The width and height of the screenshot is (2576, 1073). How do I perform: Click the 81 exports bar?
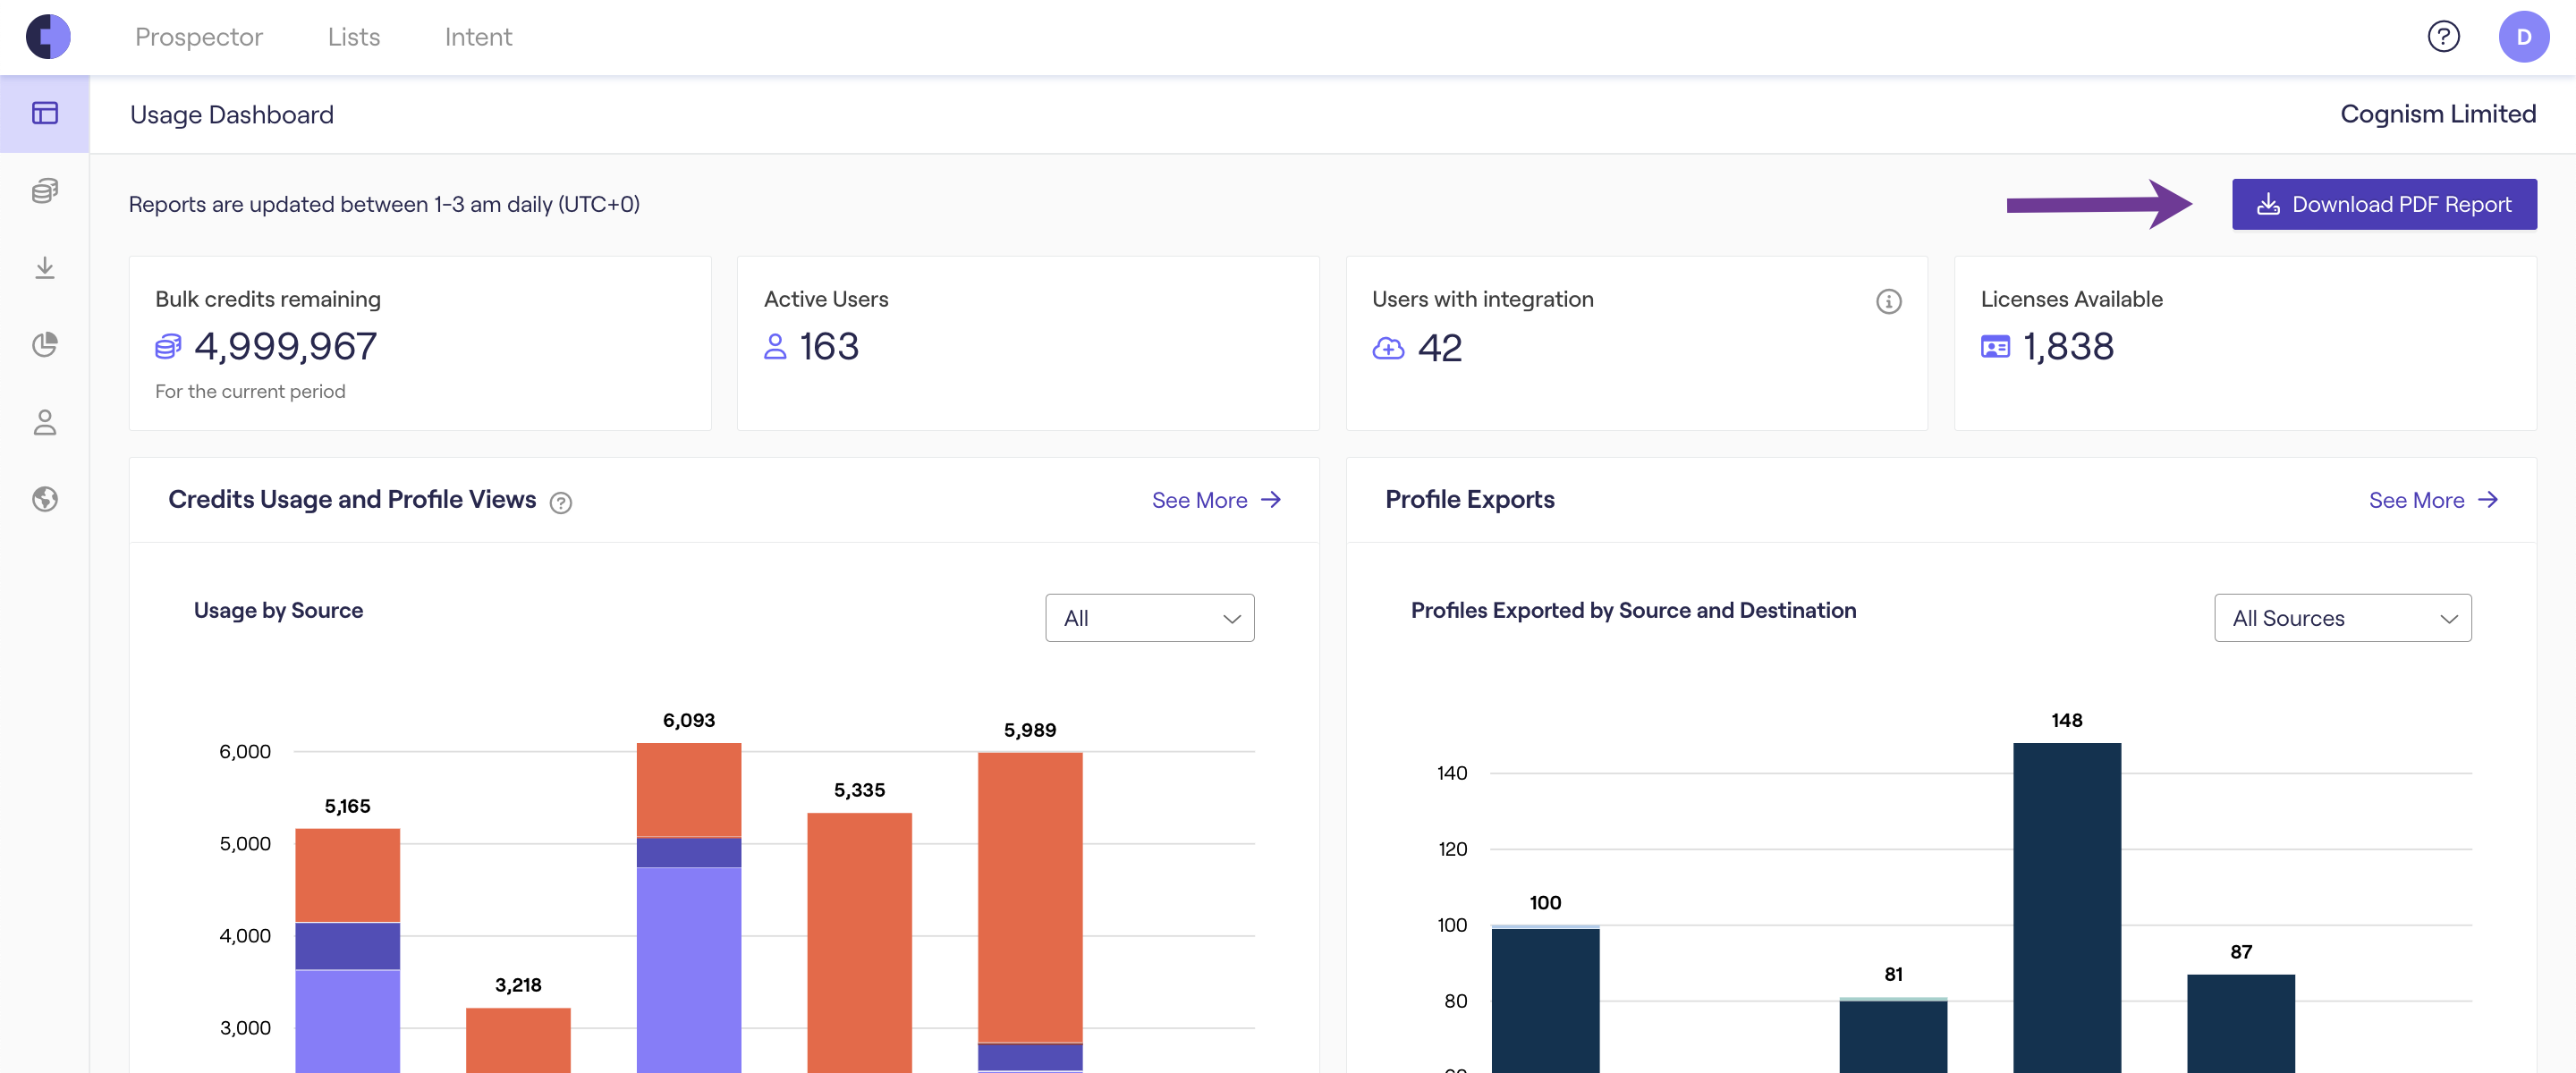pyautogui.click(x=1893, y=1035)
